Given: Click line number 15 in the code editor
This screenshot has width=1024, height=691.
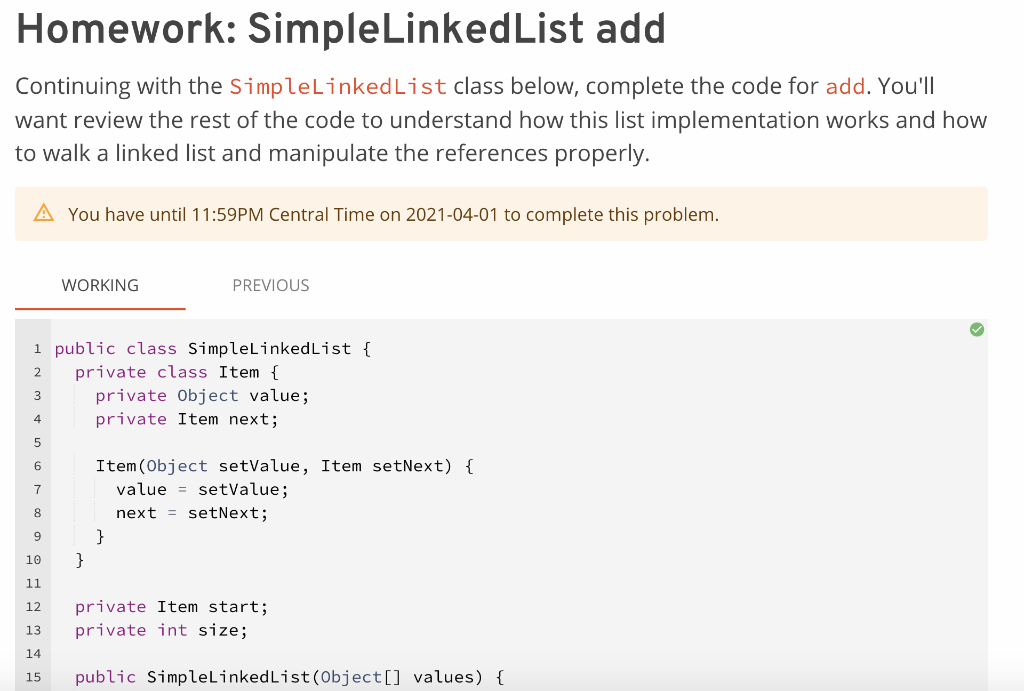Looking at the screenshot, I should tap(33, 676).
